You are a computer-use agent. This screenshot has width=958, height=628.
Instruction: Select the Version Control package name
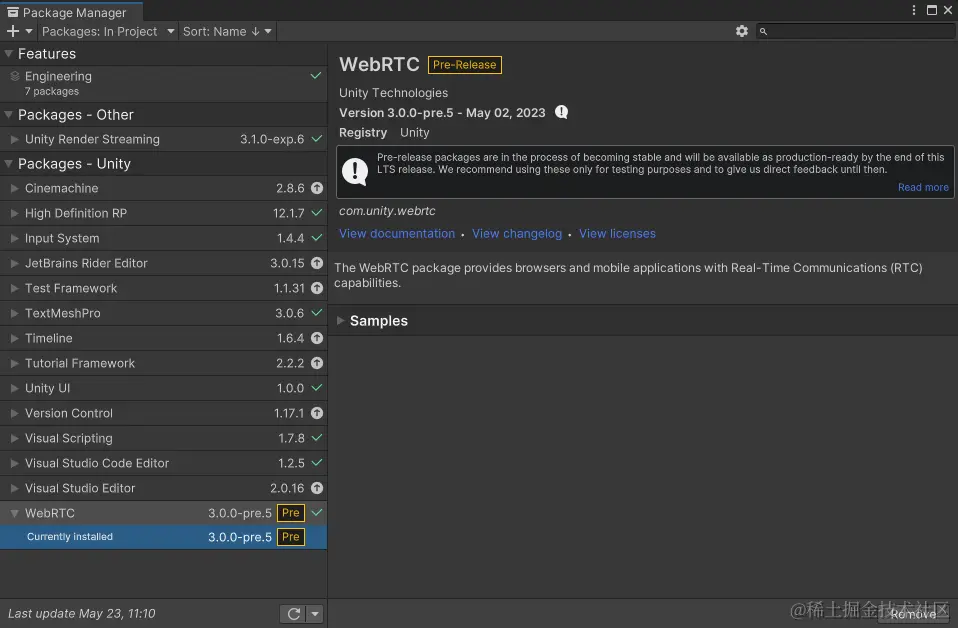pos(69,413)
